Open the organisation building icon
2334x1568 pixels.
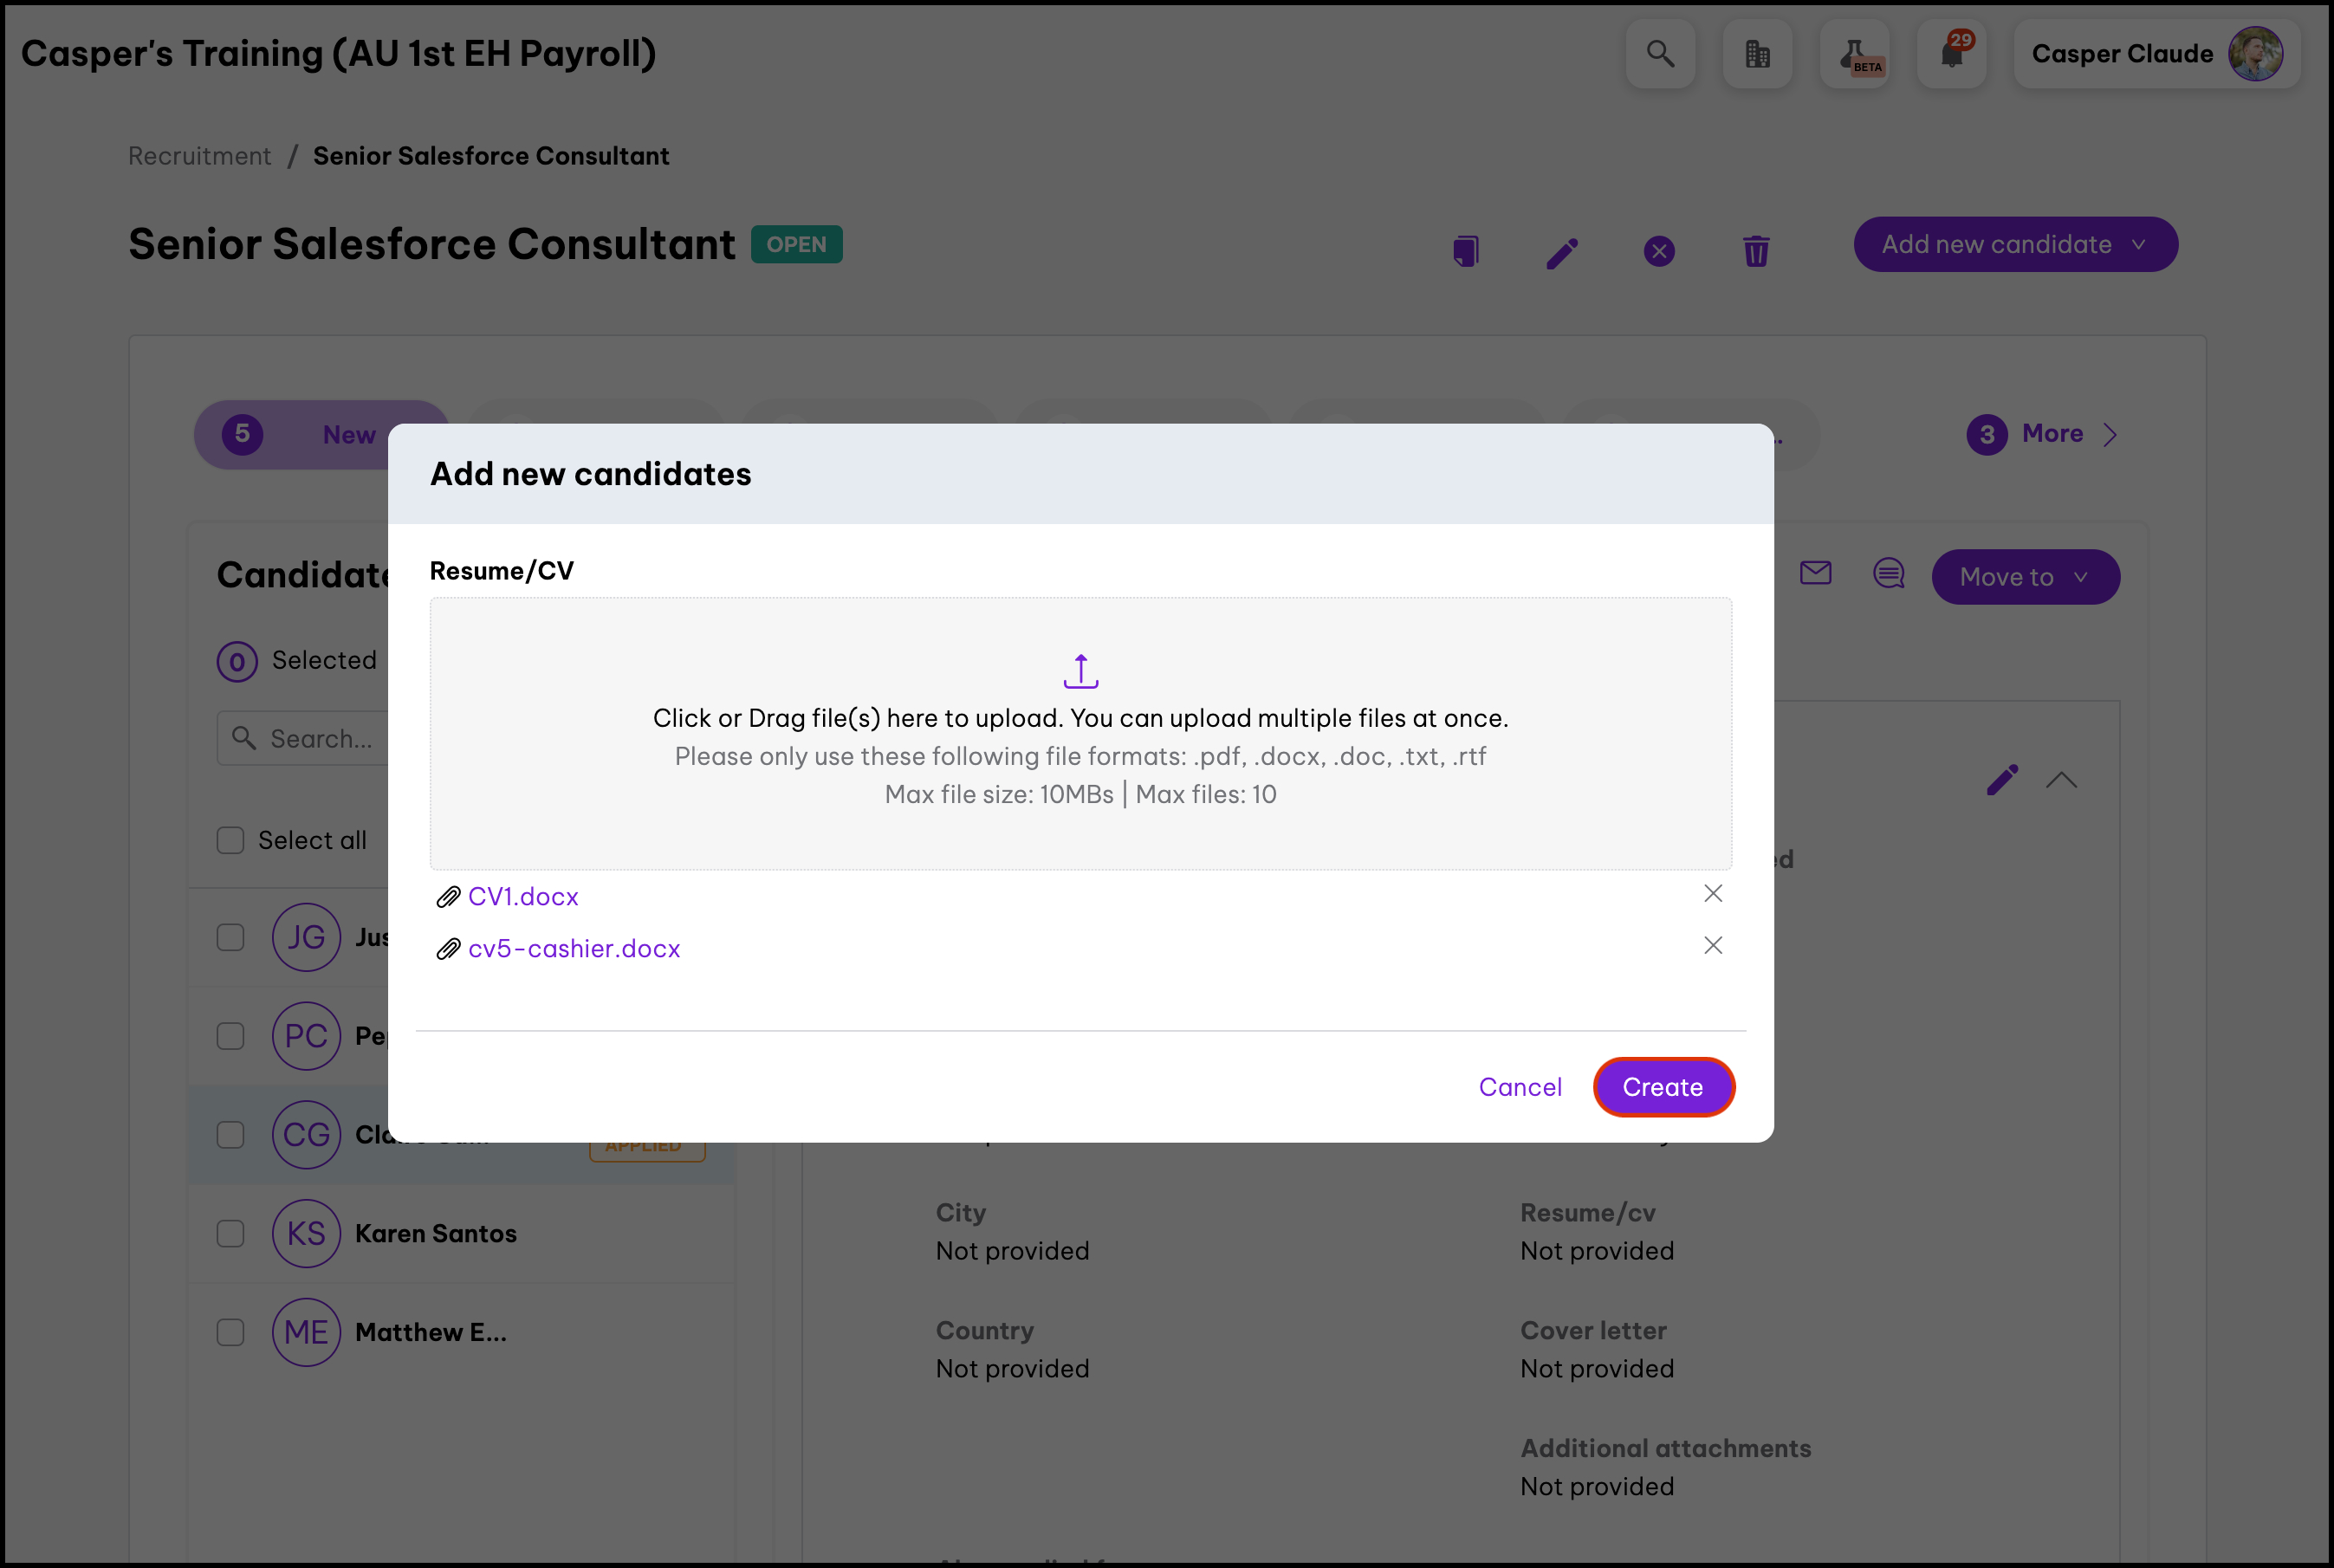click(x=1757, y=54)
